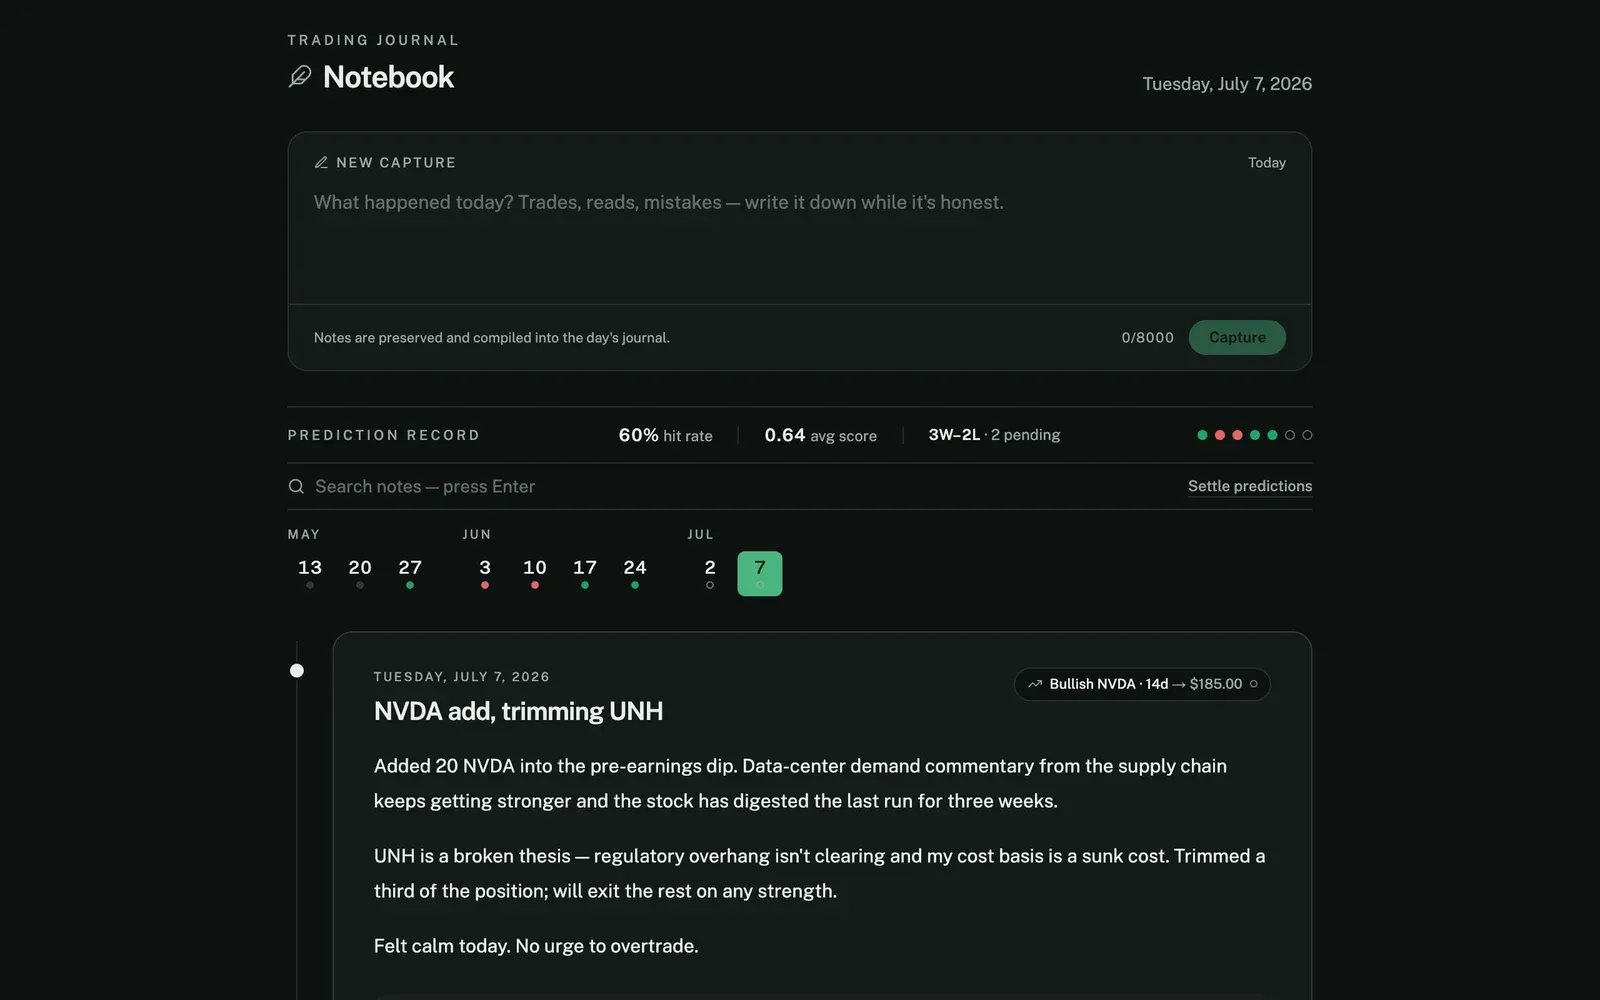The image size is (1600, 1000).
Task: Click the first green dot in prediction record
Action: tap(1202, 435)
